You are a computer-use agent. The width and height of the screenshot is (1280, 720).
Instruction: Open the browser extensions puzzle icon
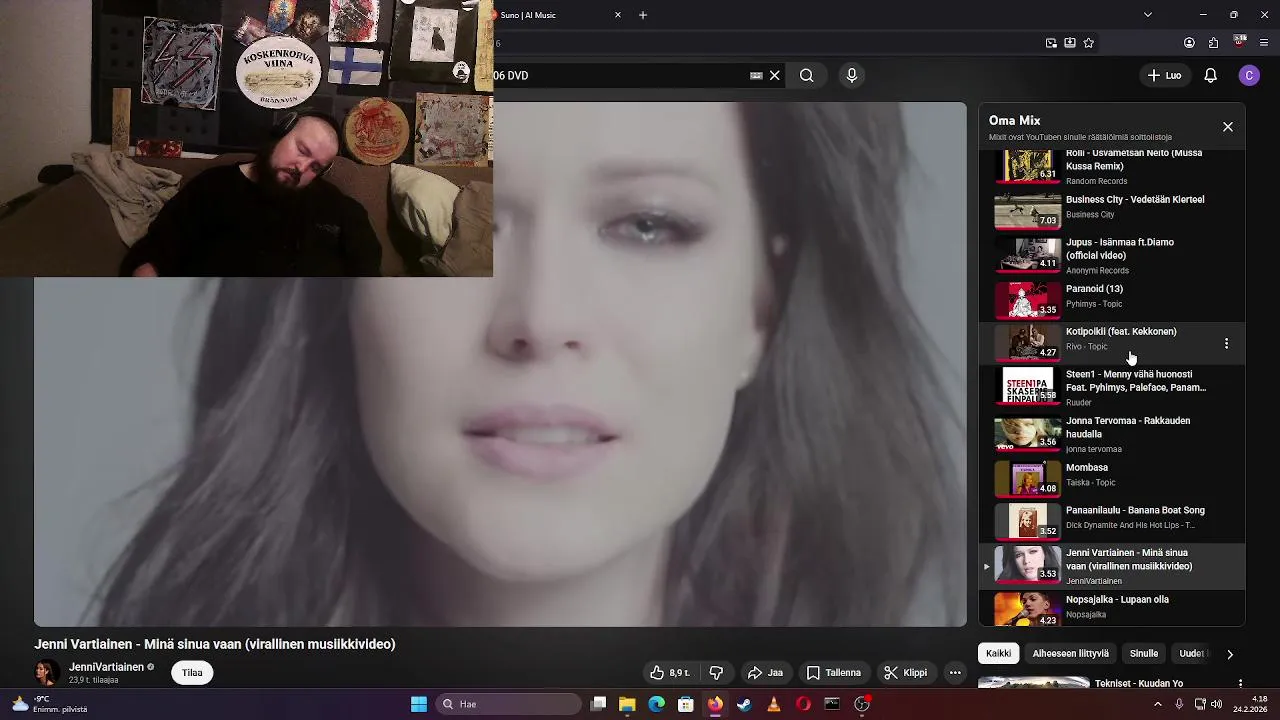(x=1214, y=43)
